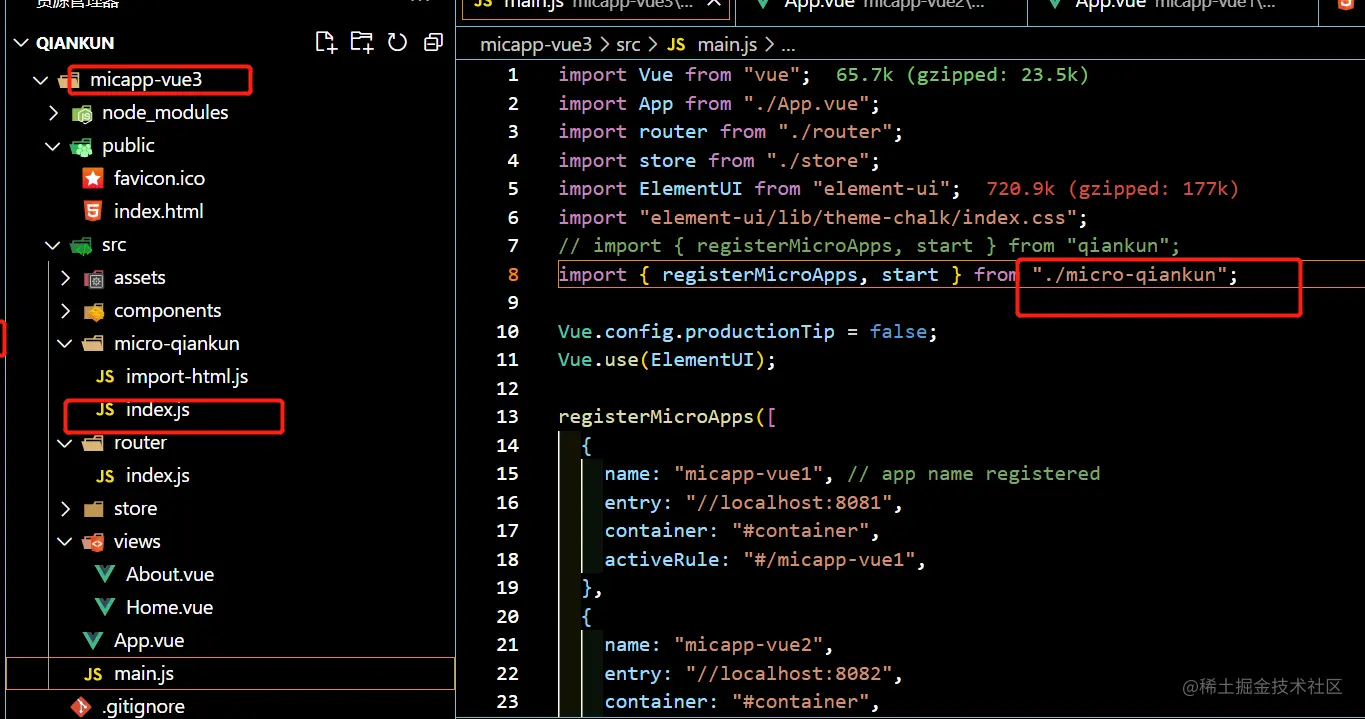
Task: Click the "#/micapp-vue1" activeRule string
Action: coord(829,560)
